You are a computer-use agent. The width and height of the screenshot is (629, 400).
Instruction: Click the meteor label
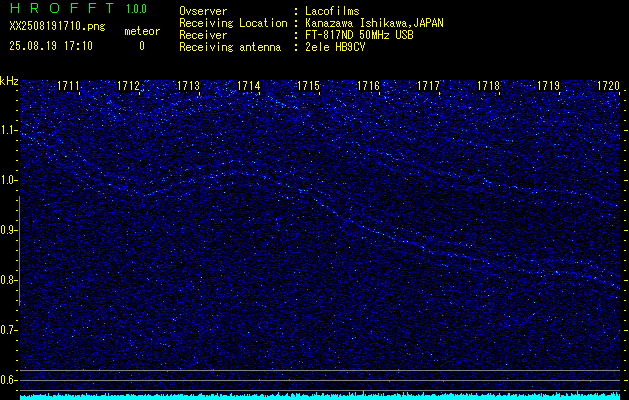point(142,31)
